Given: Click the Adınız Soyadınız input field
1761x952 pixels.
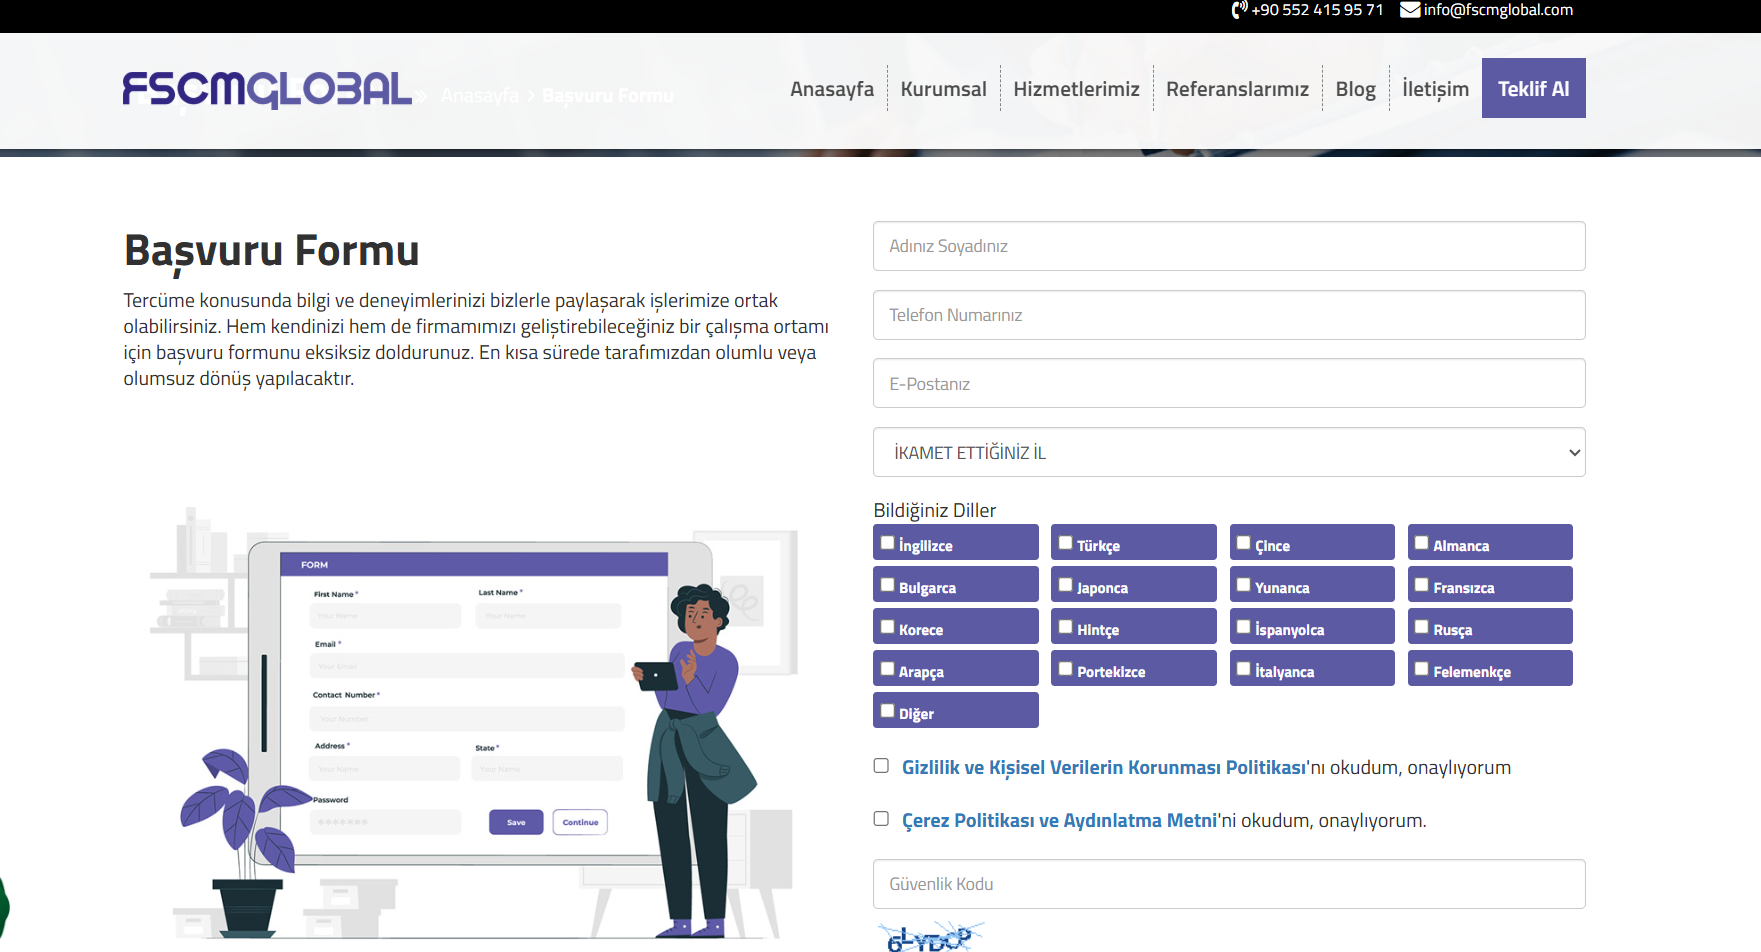Looking at the screenshot, I should click(x=1228, y=246).
